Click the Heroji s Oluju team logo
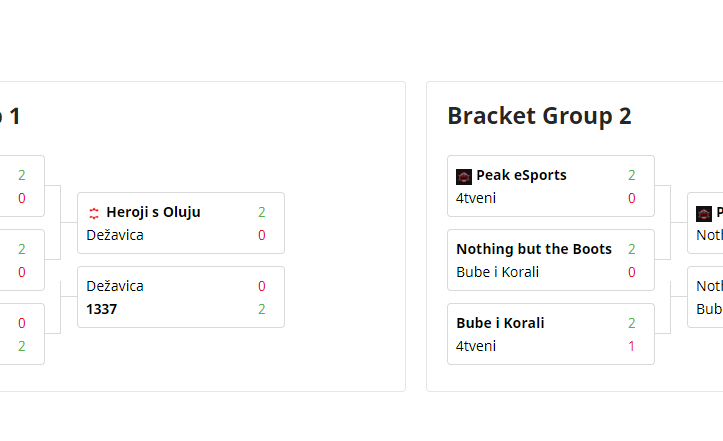The image size is (723, 441). (x=94, y=212)
